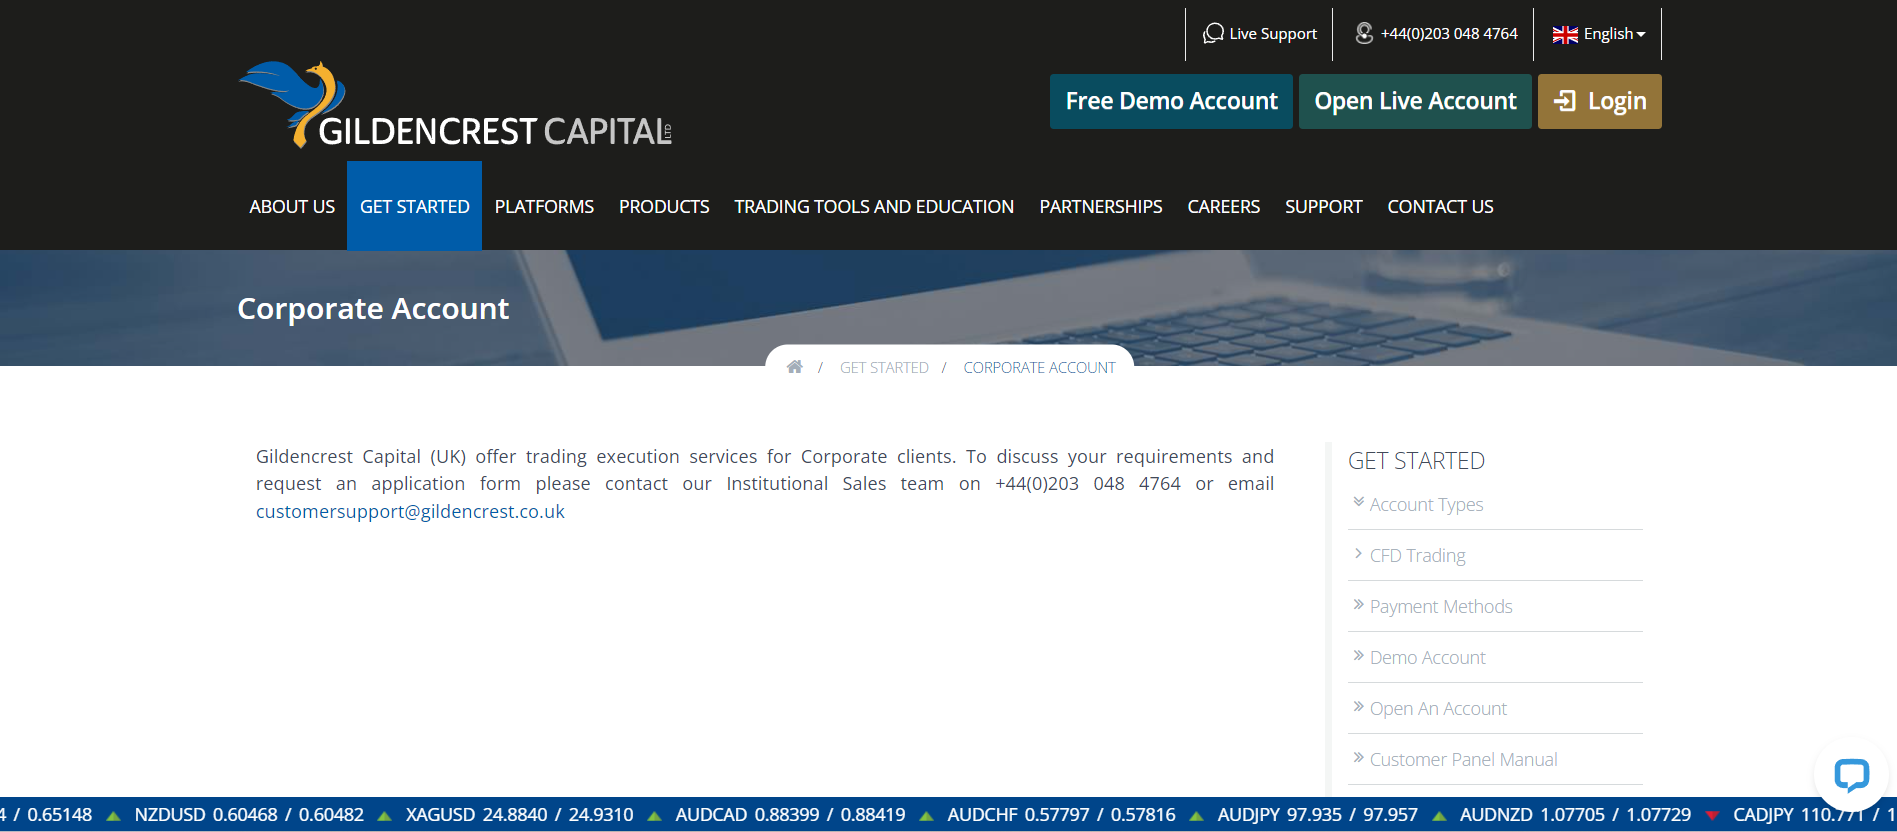The image size is (1897, 832).
Task: Open Trading Tools and Education menu
Action: (874, 206)
